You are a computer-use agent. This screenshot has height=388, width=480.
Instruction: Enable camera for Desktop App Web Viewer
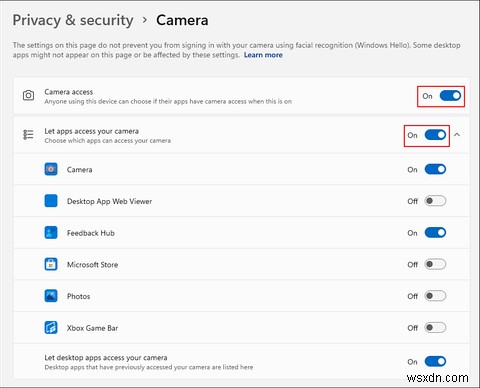(x=435, y=201)
